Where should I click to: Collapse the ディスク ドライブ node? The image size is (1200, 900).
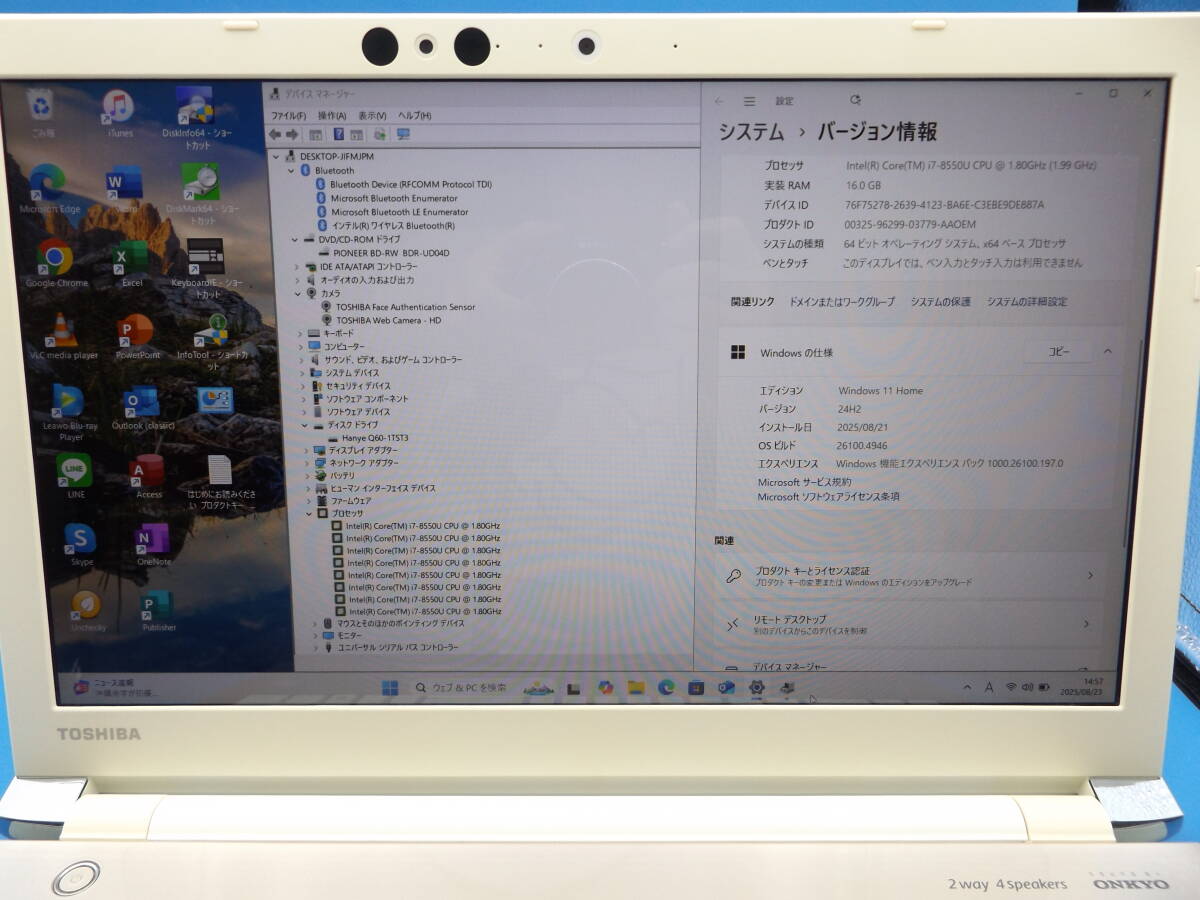[304, 425]
